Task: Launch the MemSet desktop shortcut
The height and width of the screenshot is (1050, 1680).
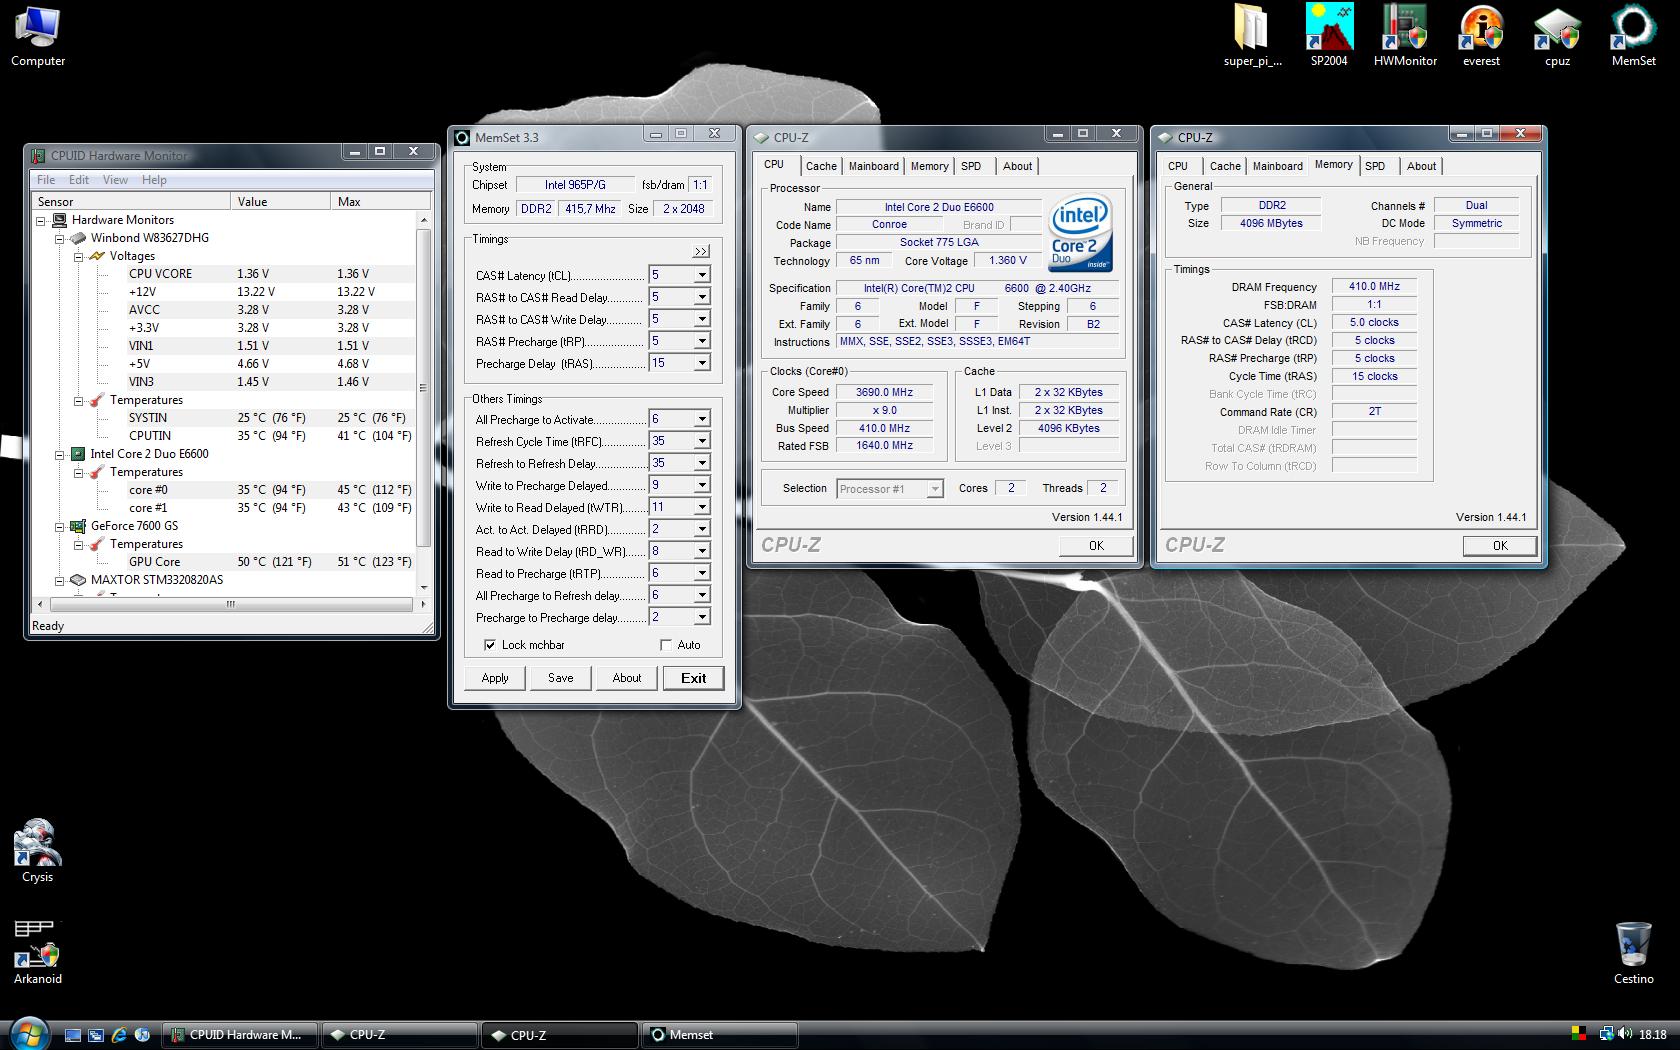Action: (x=1633, y=37)
